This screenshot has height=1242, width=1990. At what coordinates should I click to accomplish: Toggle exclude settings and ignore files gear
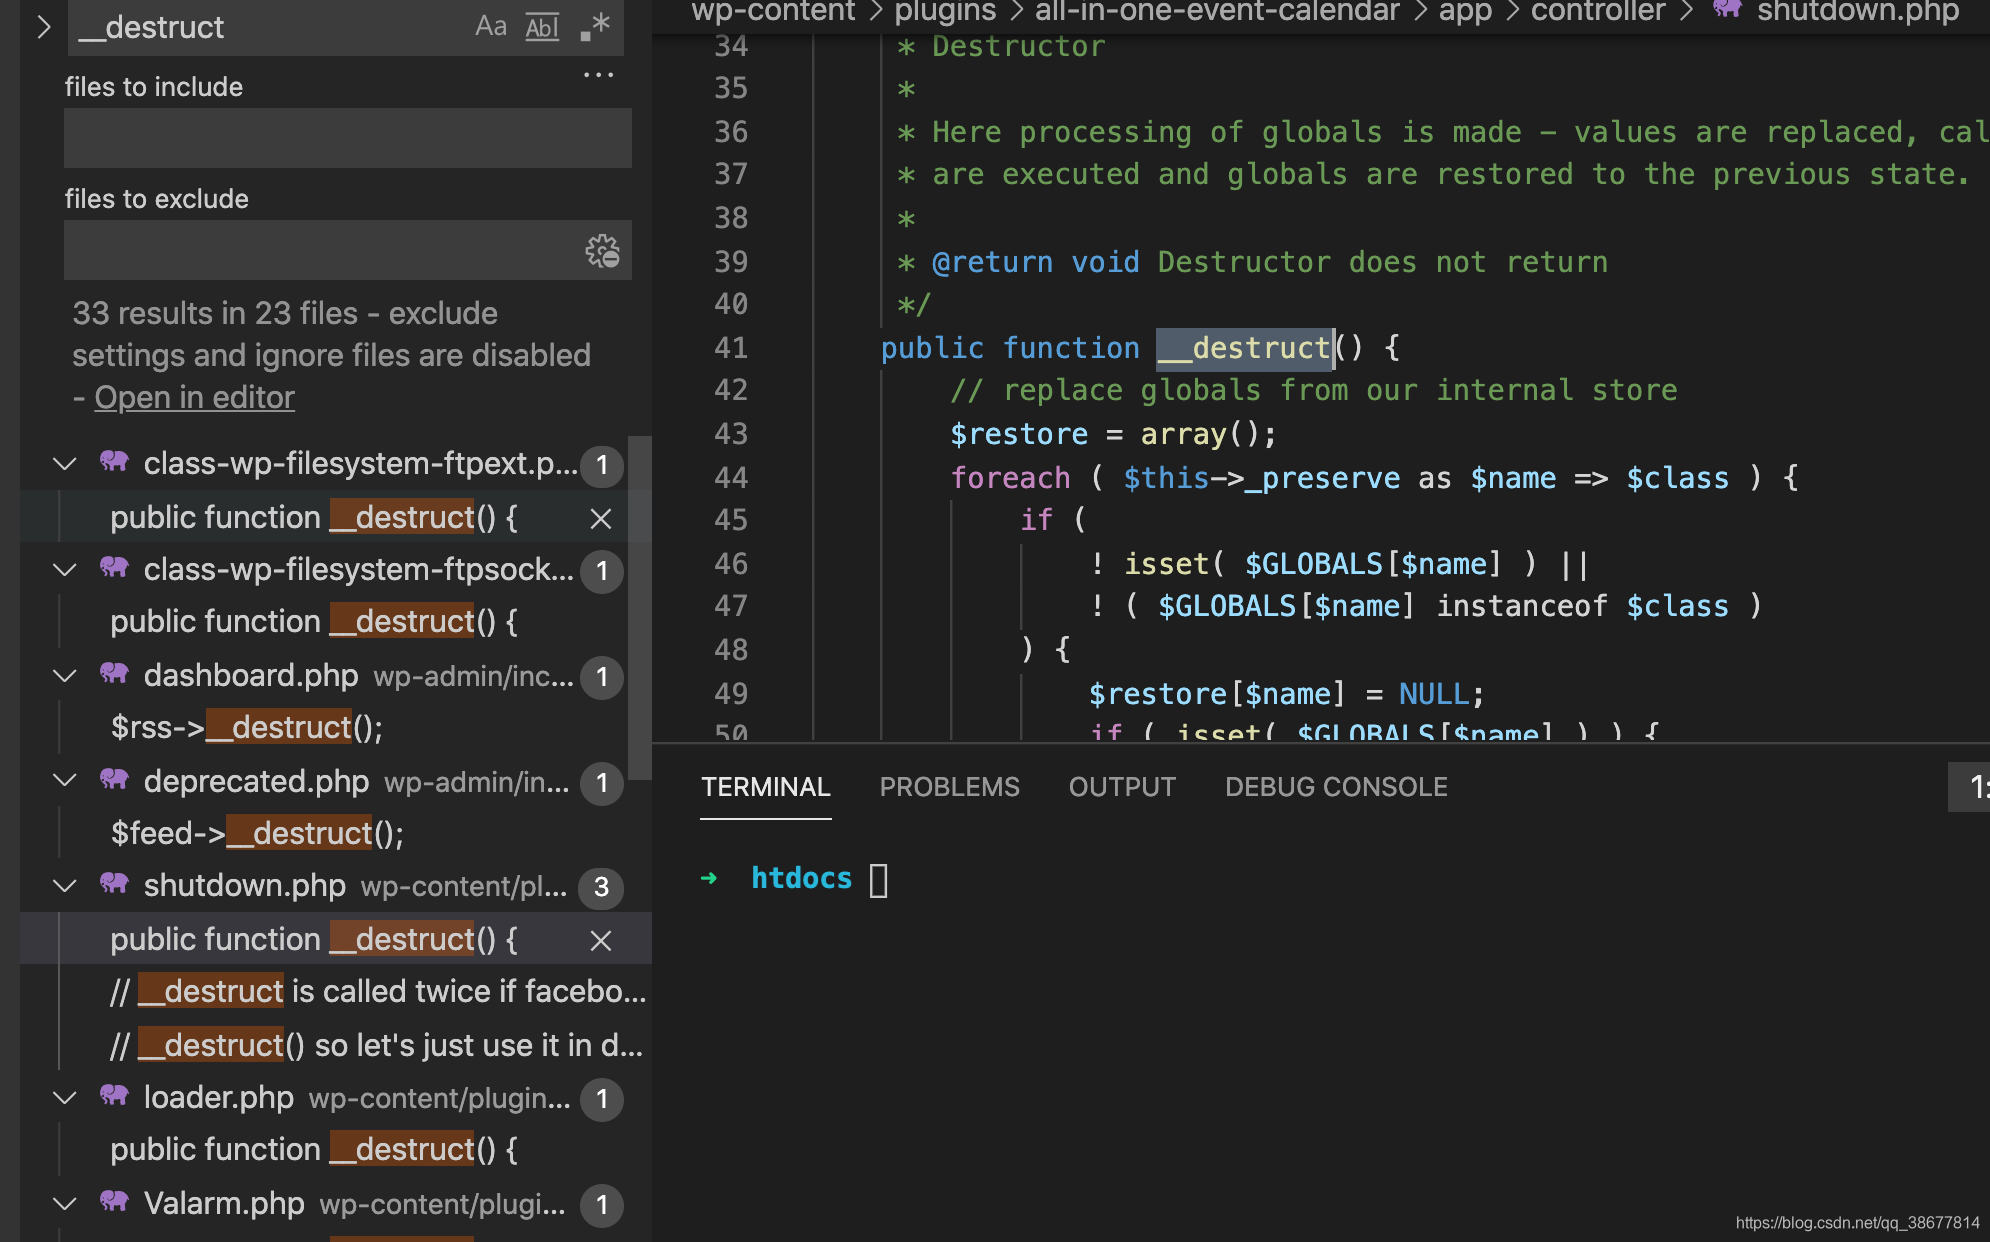pyautogui.click(x=603, y=251)
